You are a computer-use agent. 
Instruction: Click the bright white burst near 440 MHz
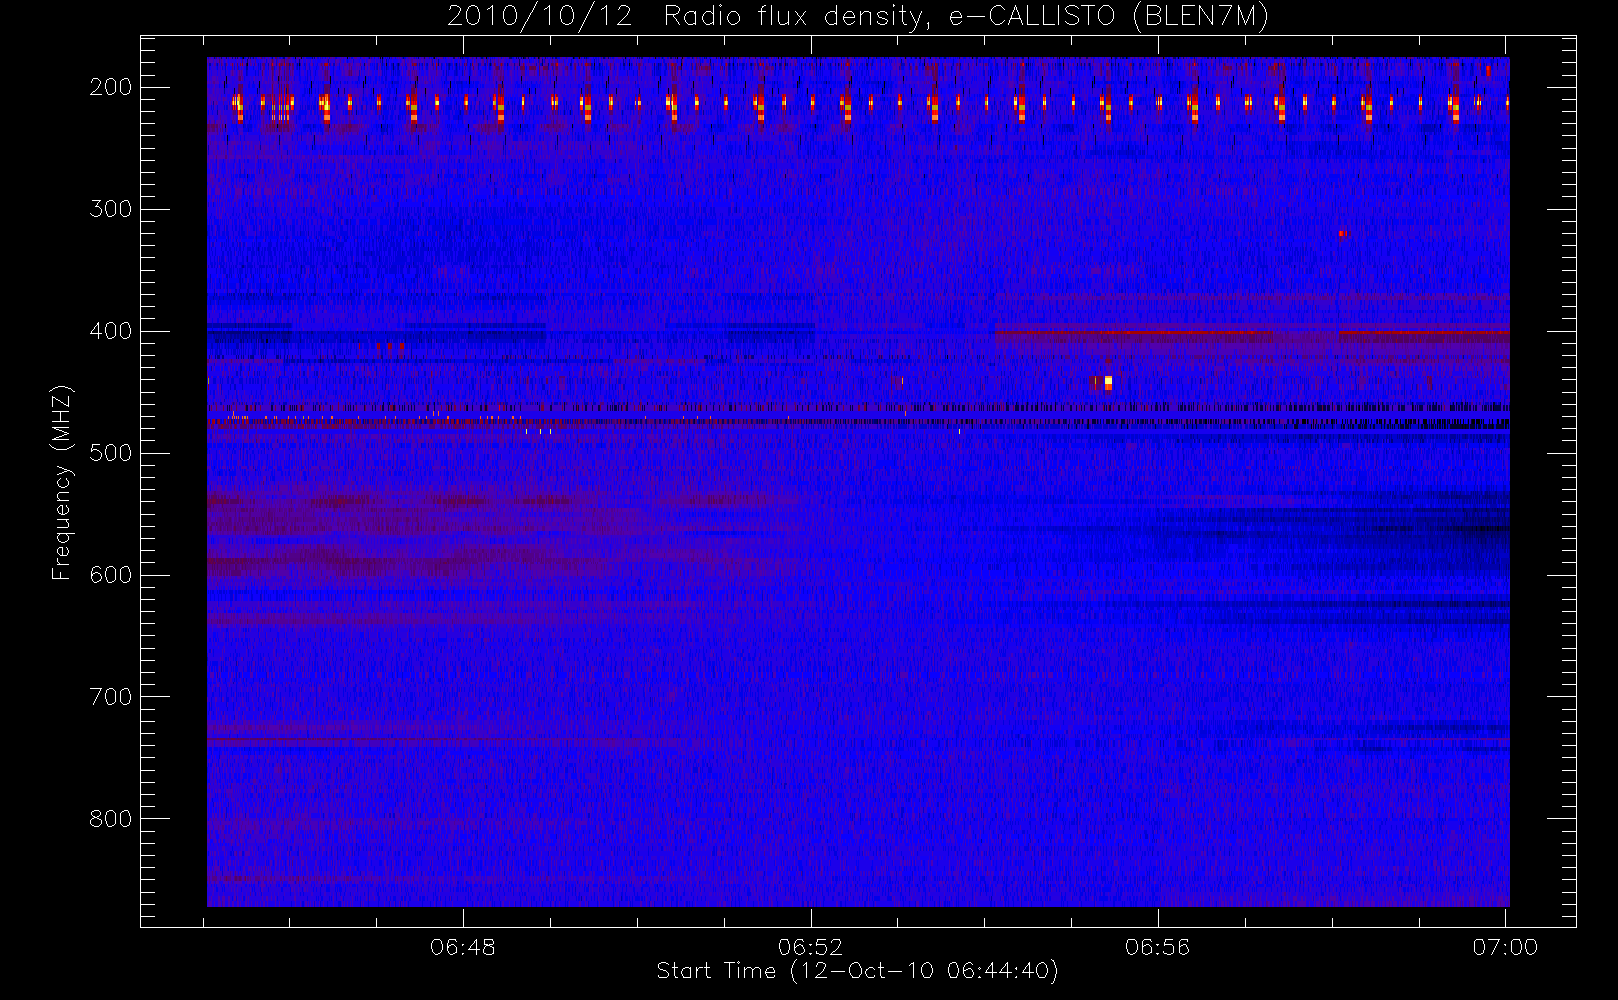pyautogui.click(x=1108, y=382)
